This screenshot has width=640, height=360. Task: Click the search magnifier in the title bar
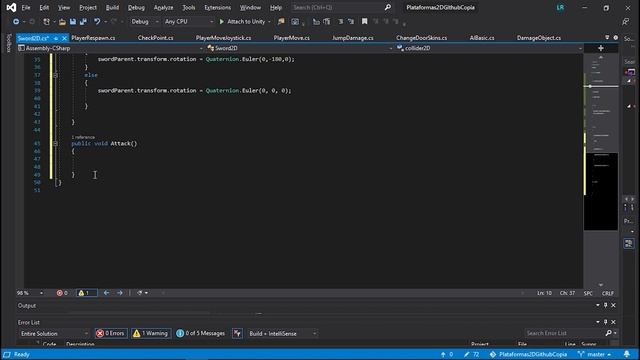click(x=388, y=7)
